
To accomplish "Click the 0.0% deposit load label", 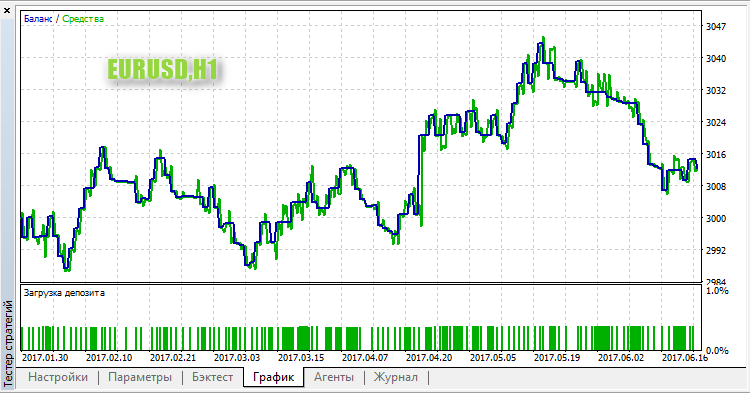I will [x=717, y=350].
